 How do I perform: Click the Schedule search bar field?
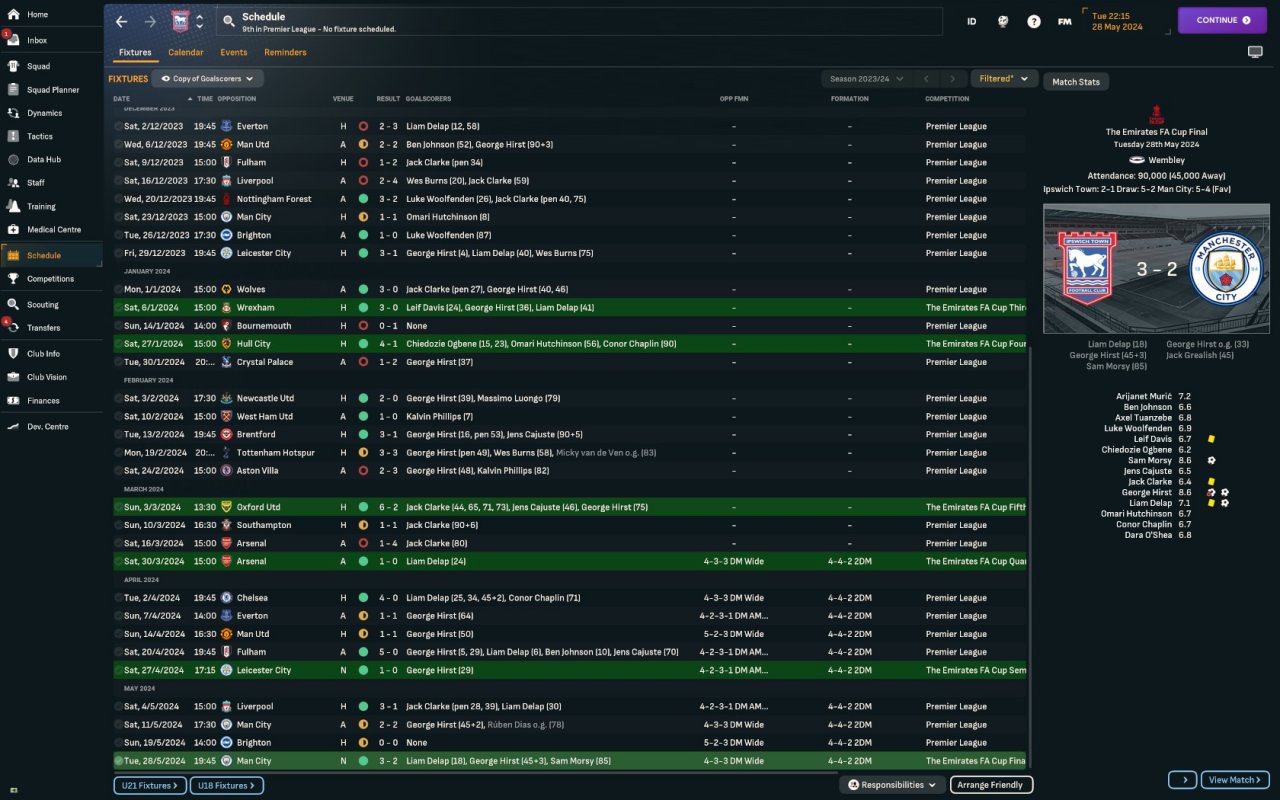point(580,21)
